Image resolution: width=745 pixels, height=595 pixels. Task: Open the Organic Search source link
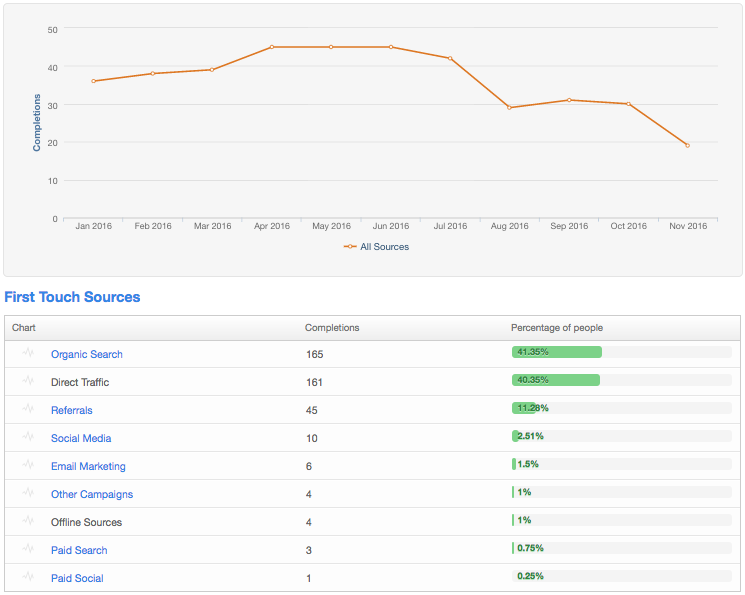pos(87,354)
